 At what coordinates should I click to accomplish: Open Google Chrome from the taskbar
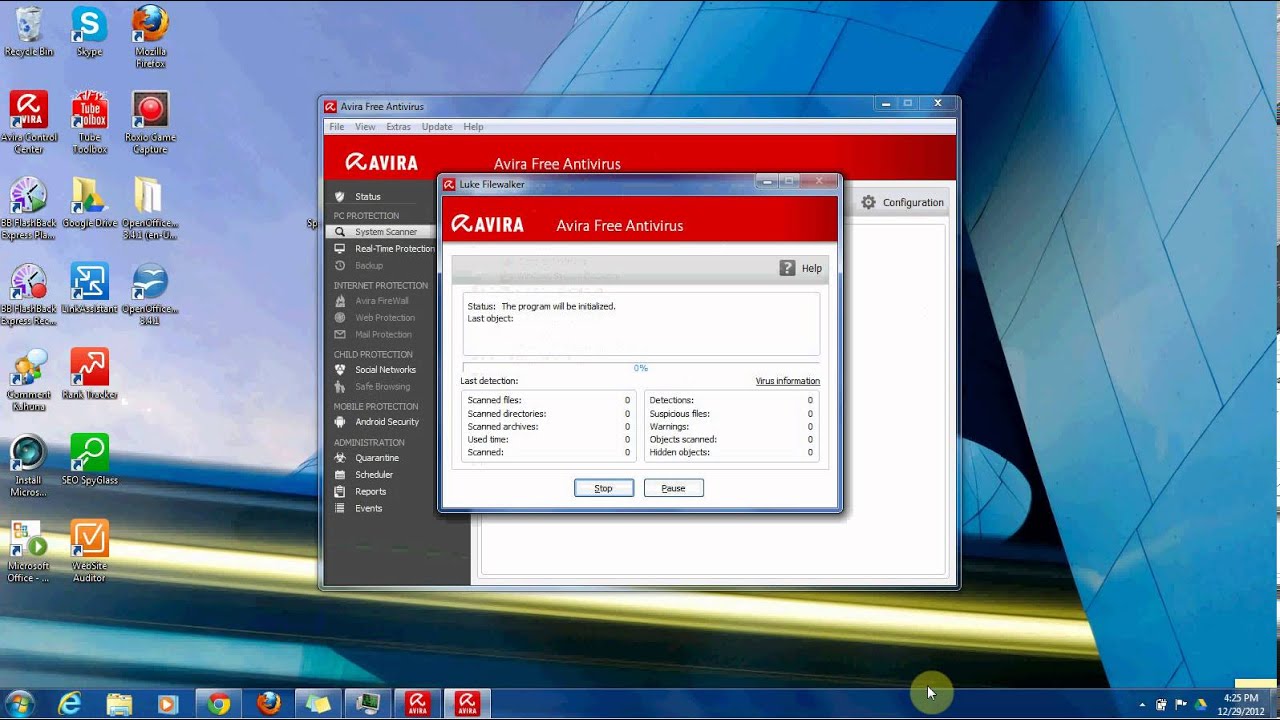pyautogui.click(x=219, y=704)
